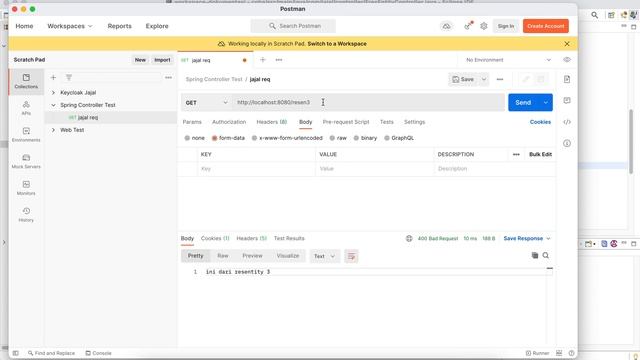Switch response view to Raw
This screenshot has height=360, width=640.
point(222,256)
